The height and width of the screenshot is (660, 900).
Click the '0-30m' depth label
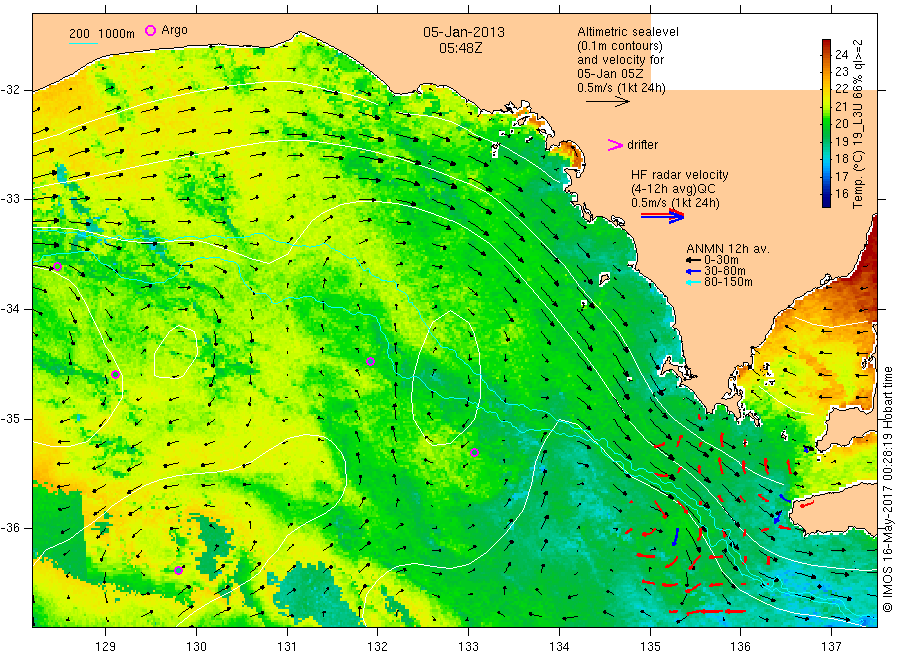coord(721,261)
